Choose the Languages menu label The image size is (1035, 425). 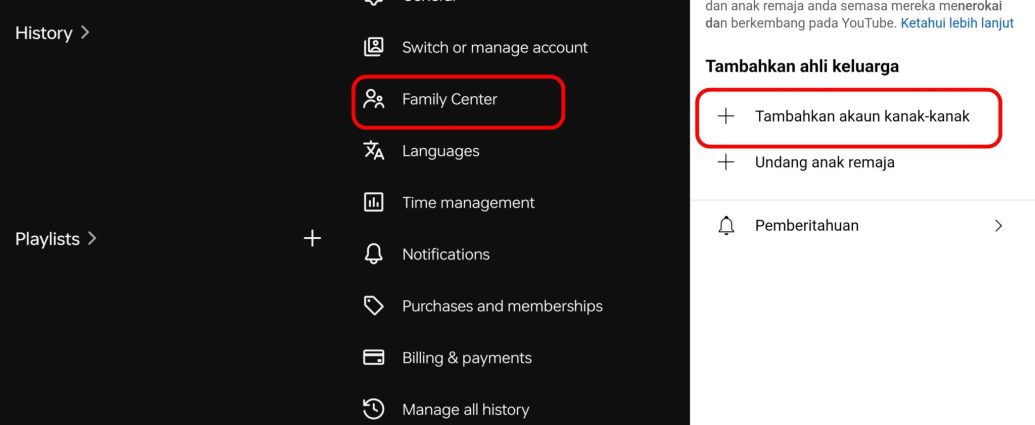pos(440,151)
